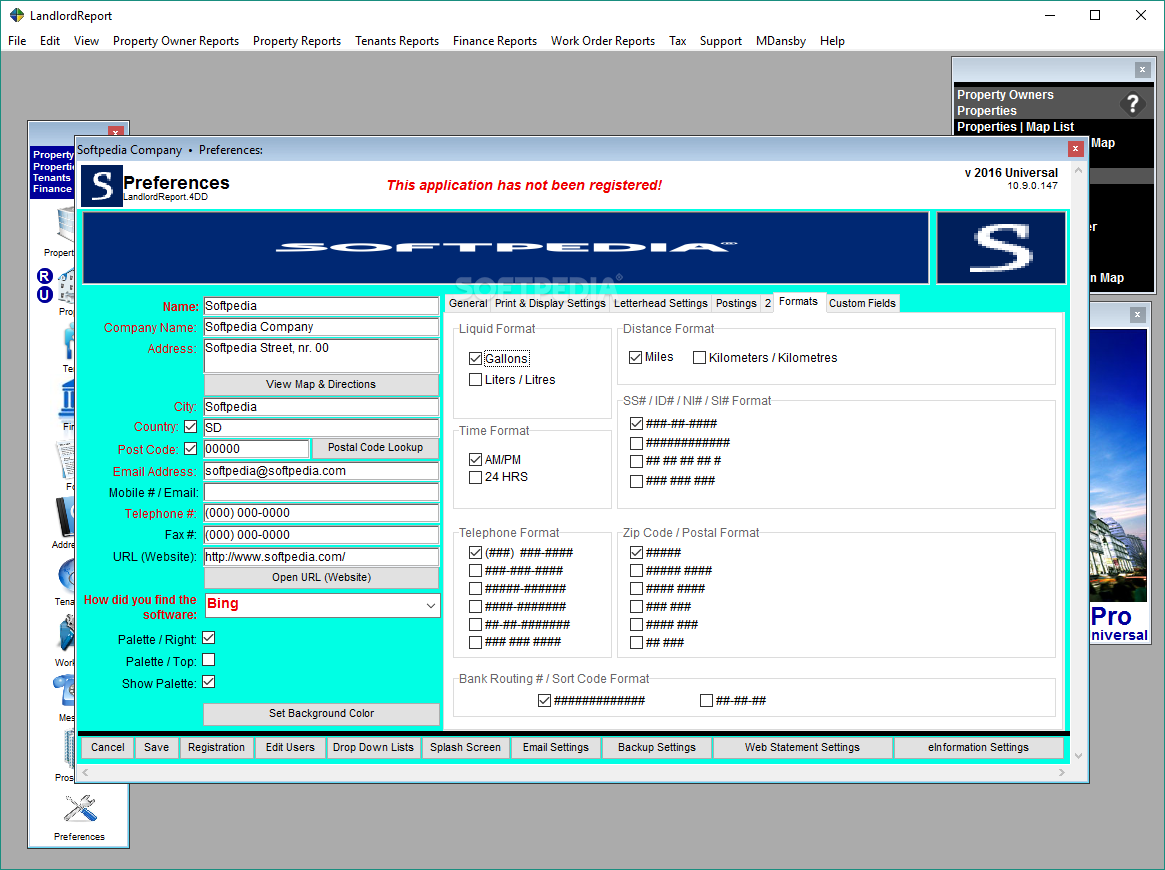Open the Tenants Reports menu
Screen dimensions: 1165x870
(397, 41)
